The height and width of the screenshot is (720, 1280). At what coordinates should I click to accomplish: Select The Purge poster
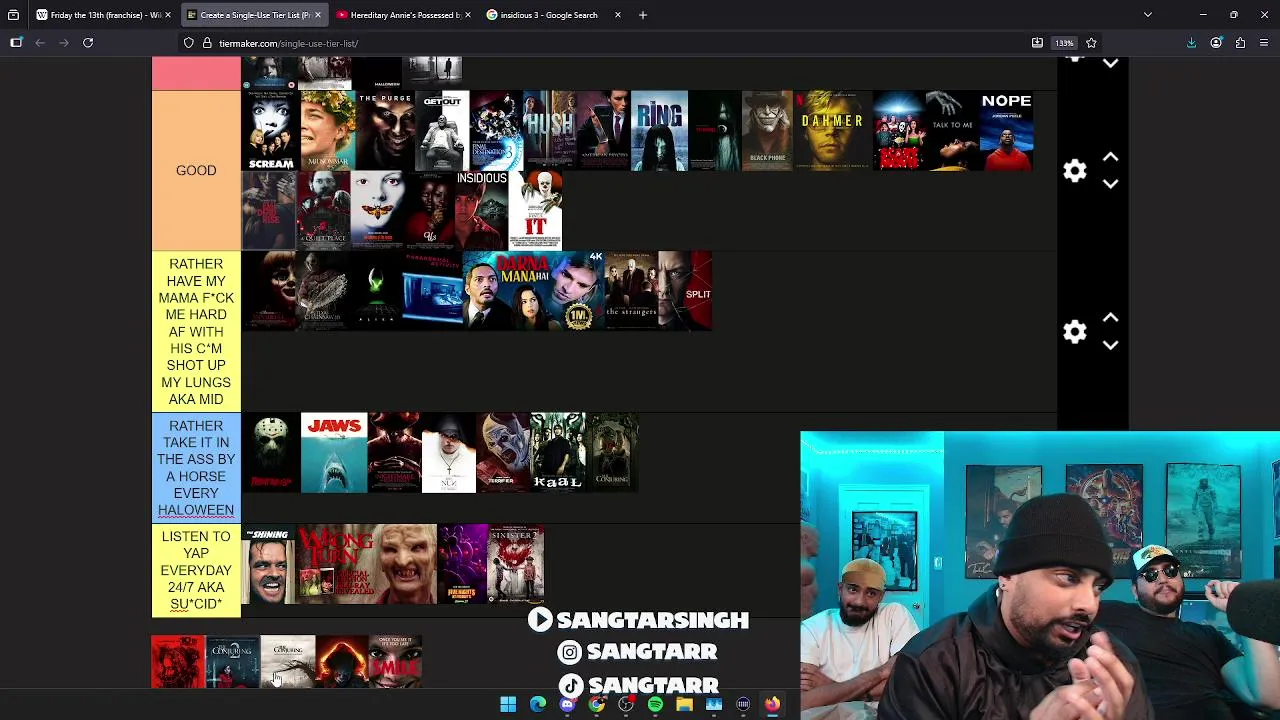coord(385,131)
